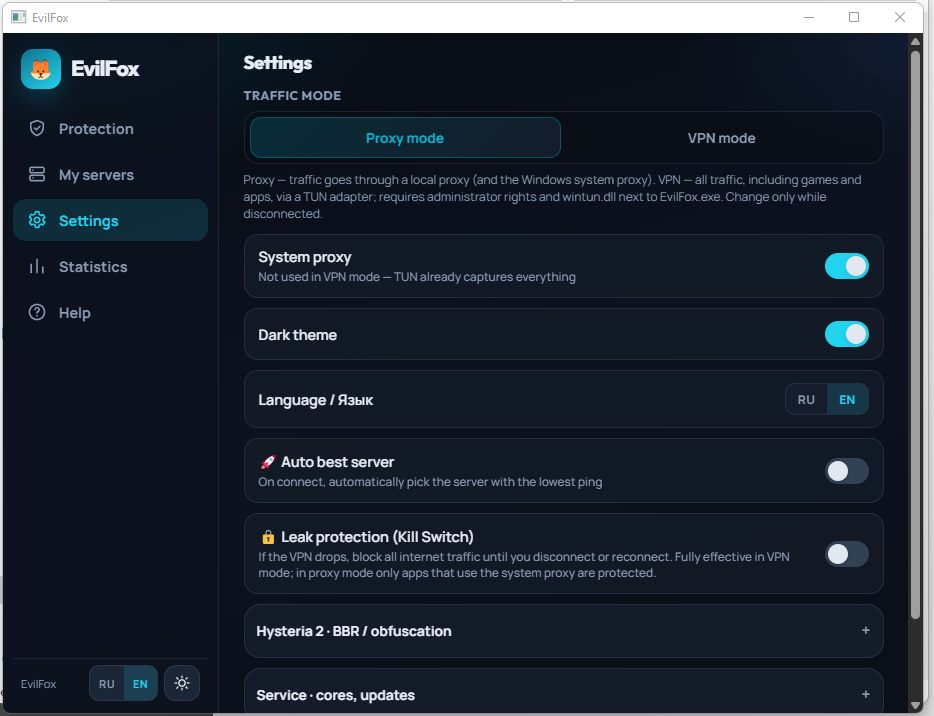Screen dimensions: 934x716
Task: Click the plus sign on Service row
Action: tap(865, 694)
